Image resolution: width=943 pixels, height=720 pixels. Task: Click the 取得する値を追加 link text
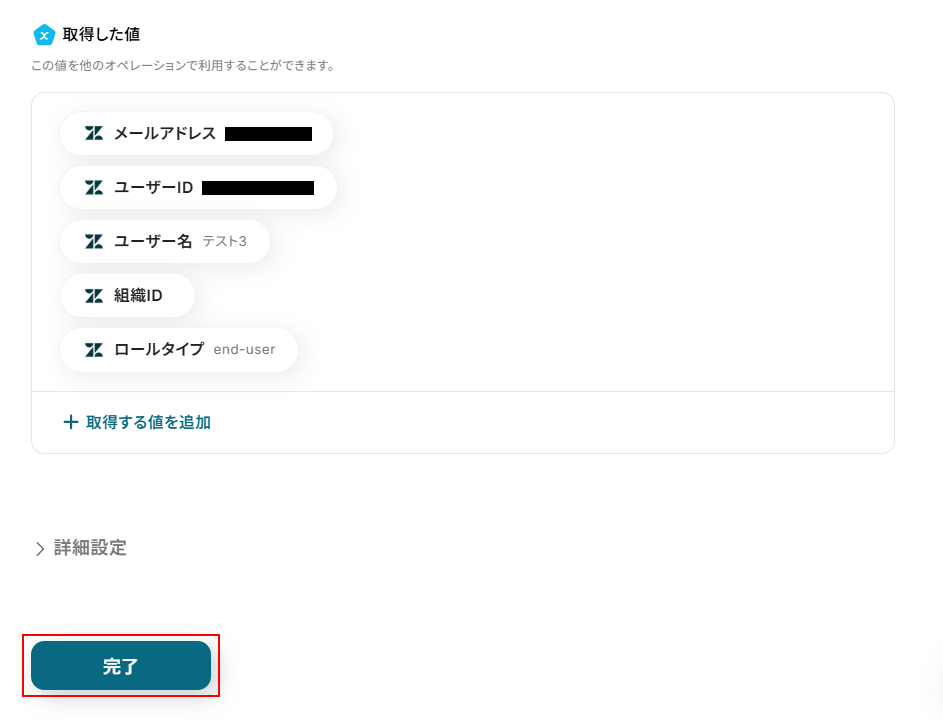point(148,422)
